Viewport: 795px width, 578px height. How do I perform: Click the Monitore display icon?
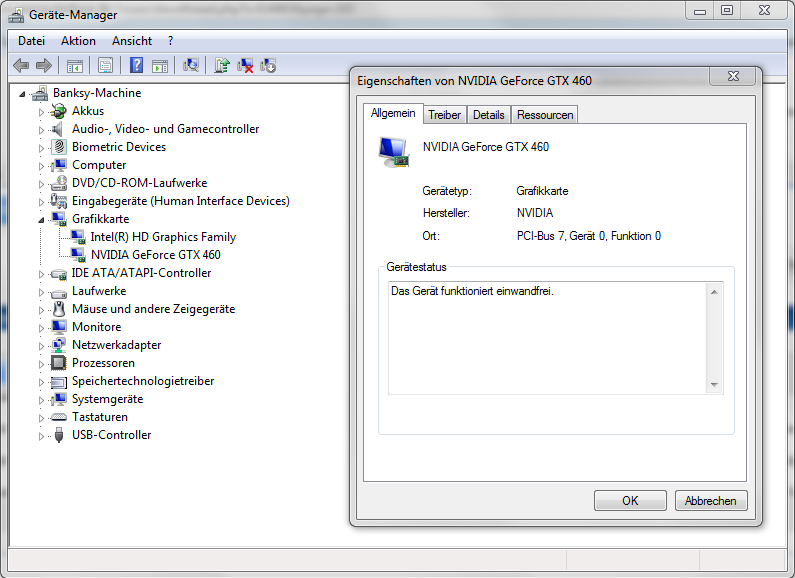click(59, 327)
